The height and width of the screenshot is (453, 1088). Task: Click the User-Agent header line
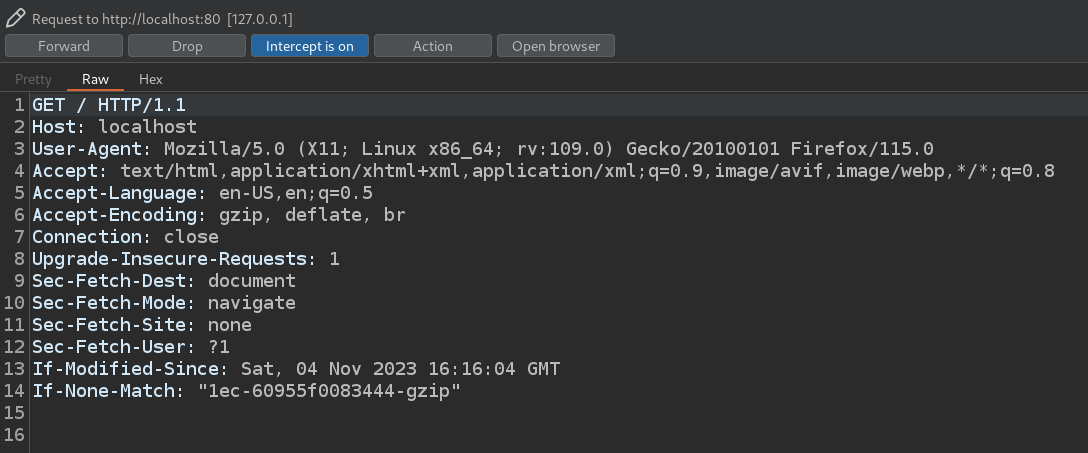(x=483, y=148)
